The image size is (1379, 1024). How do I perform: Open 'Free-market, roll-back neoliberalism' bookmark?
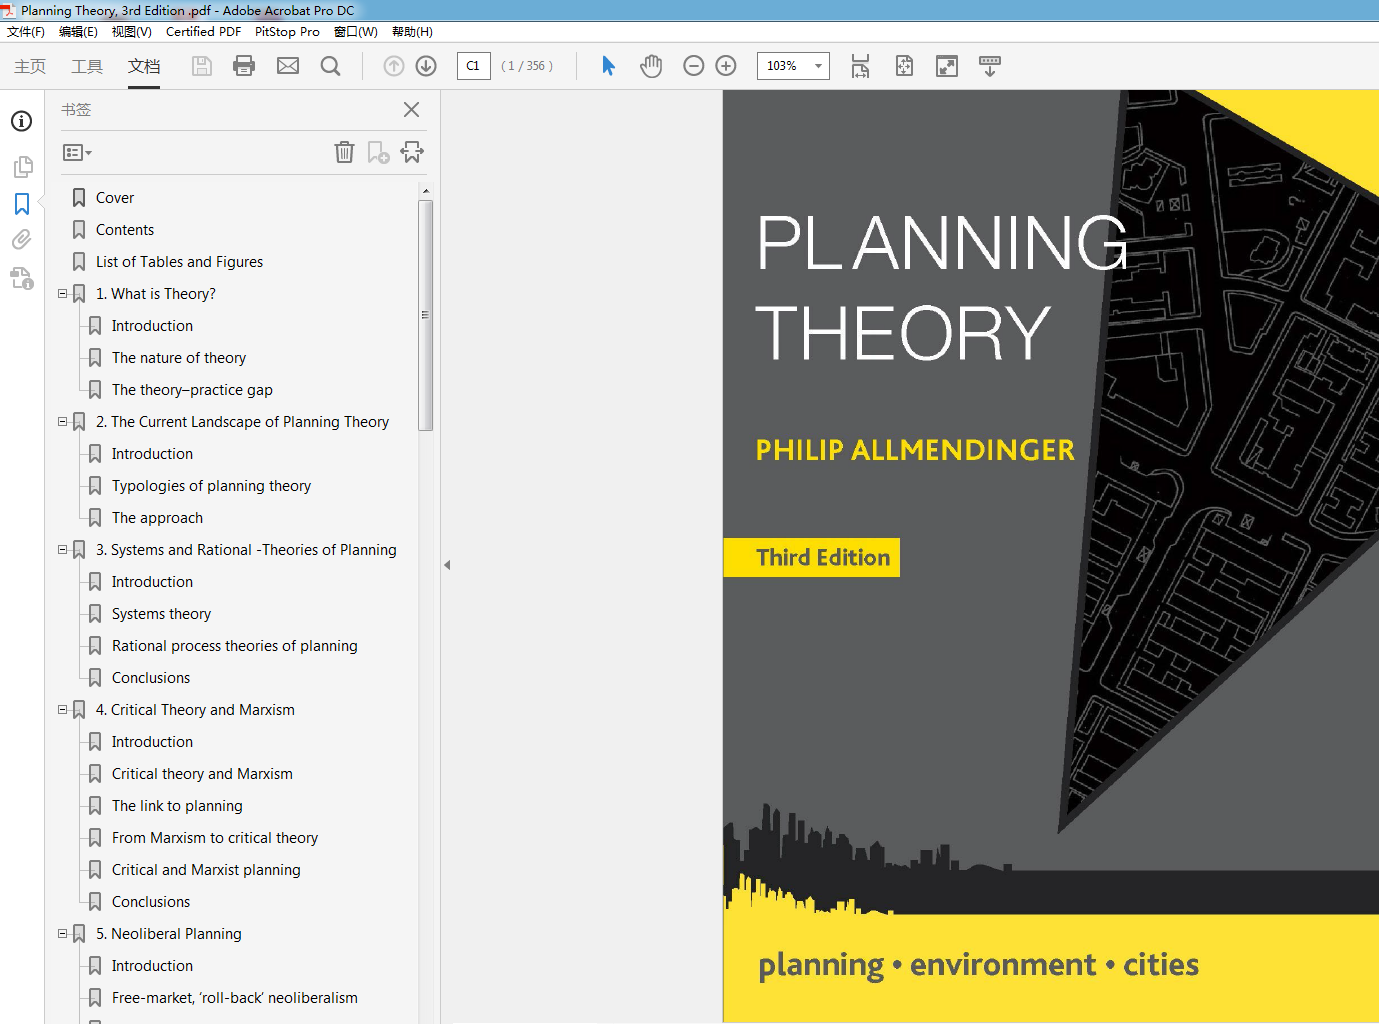coord(235,998)
